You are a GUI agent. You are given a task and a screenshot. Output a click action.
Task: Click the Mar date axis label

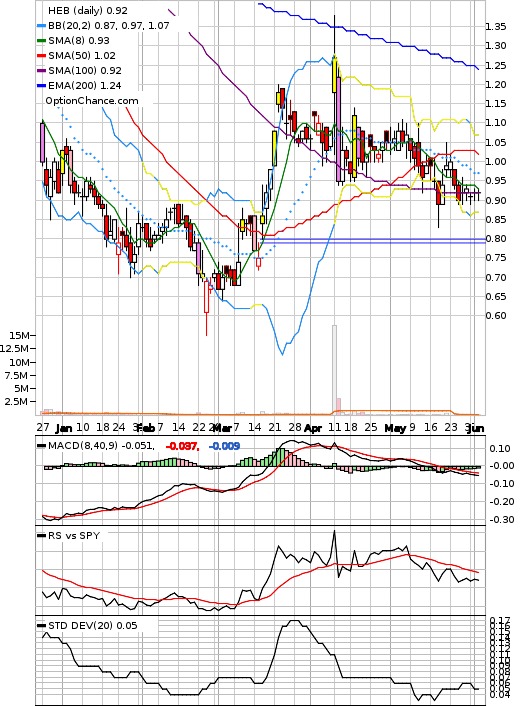(222, 428)
